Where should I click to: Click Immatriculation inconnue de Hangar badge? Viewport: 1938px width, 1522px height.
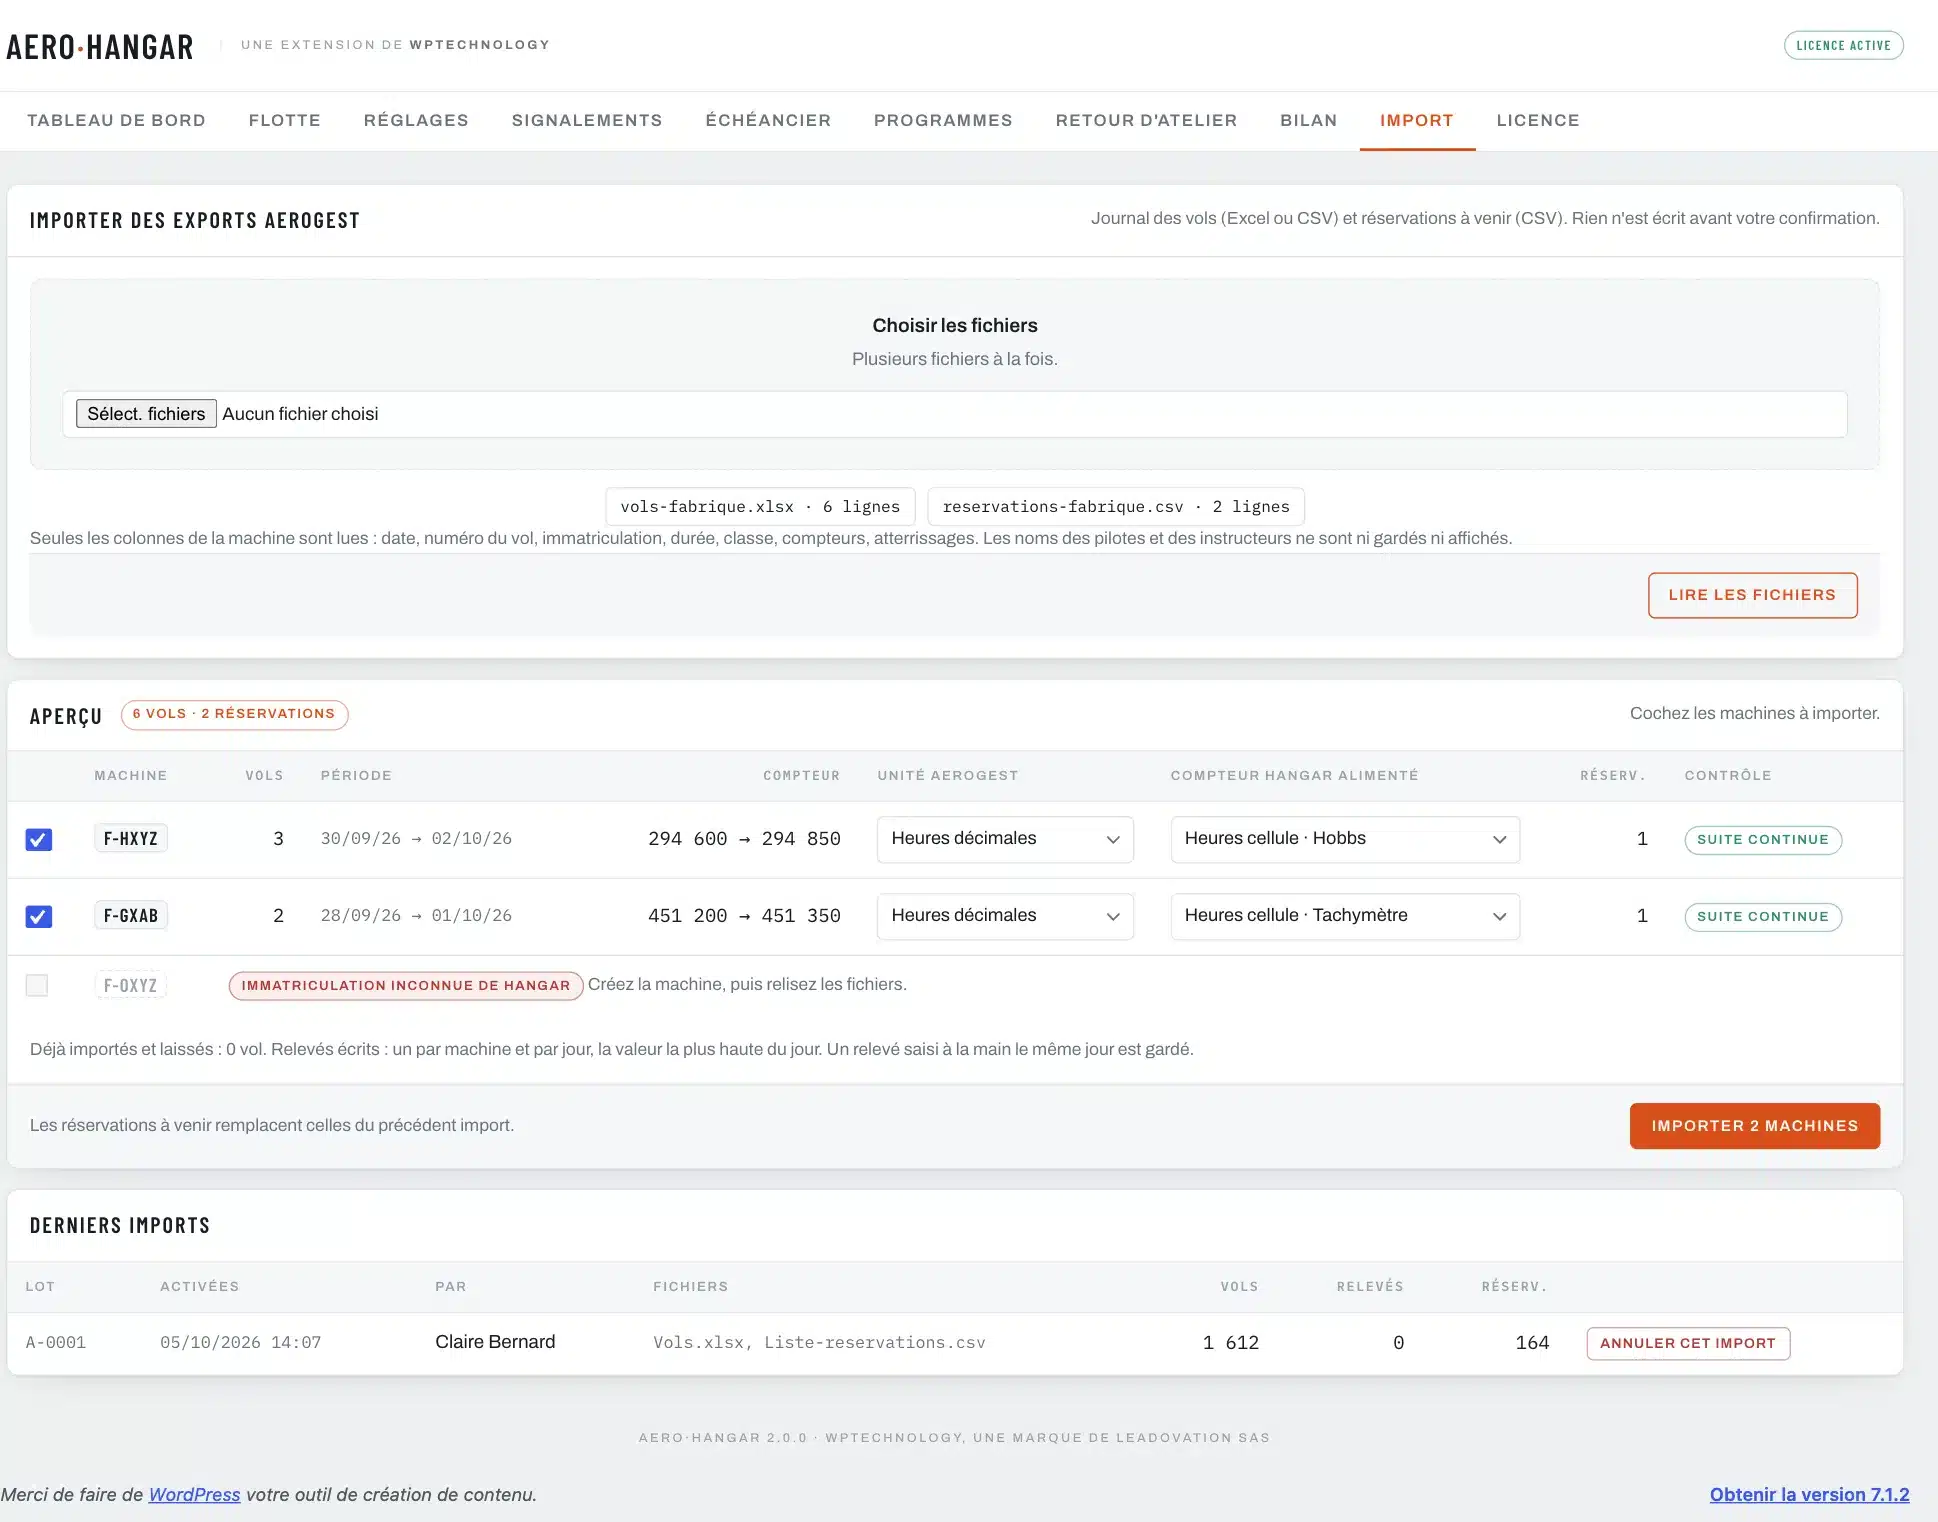406,985
